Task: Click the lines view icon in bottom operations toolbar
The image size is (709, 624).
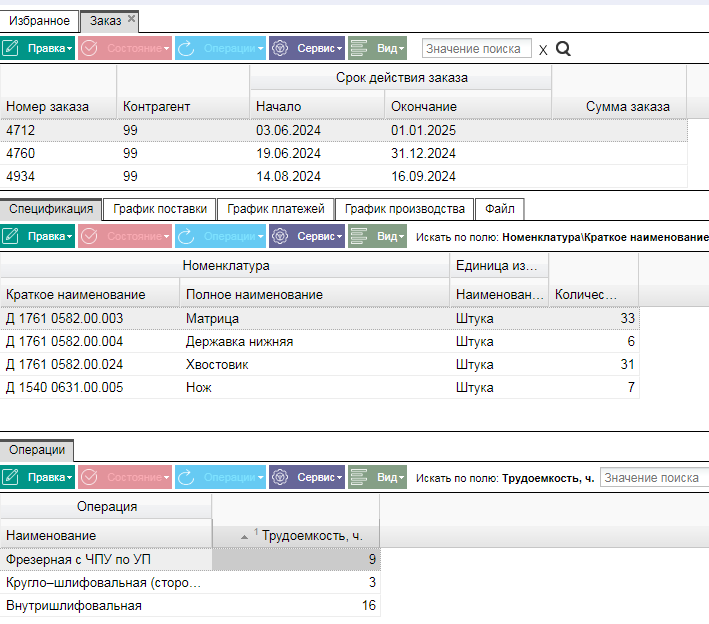Action: [359, 477]
